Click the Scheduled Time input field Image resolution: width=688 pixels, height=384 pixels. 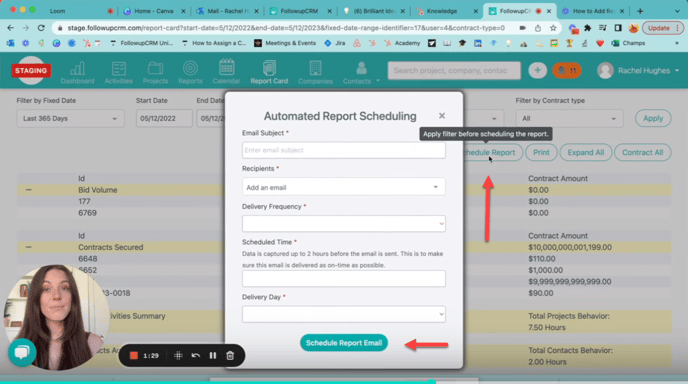(344, 279)
